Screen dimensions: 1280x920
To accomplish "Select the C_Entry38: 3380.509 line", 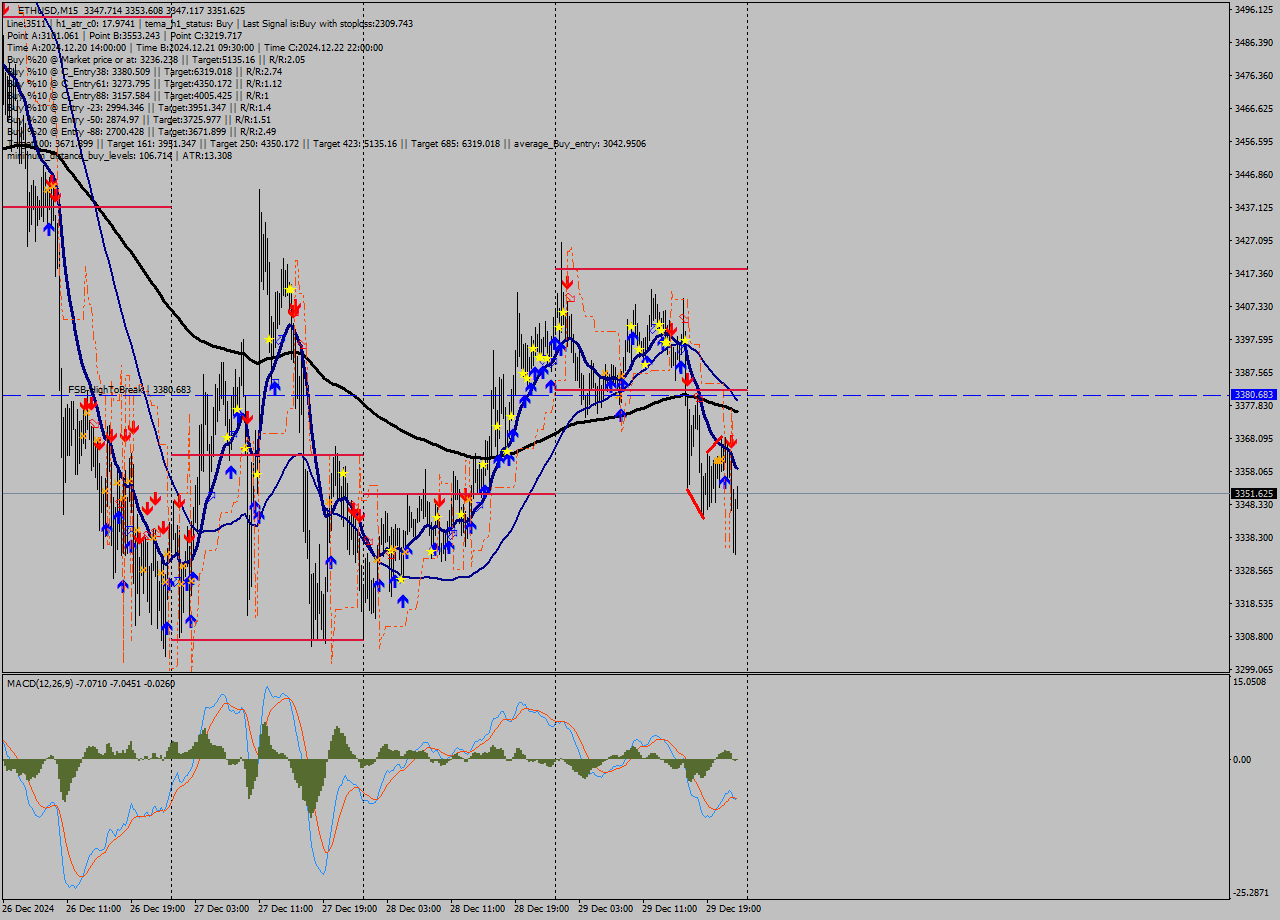I will (144, 71).
